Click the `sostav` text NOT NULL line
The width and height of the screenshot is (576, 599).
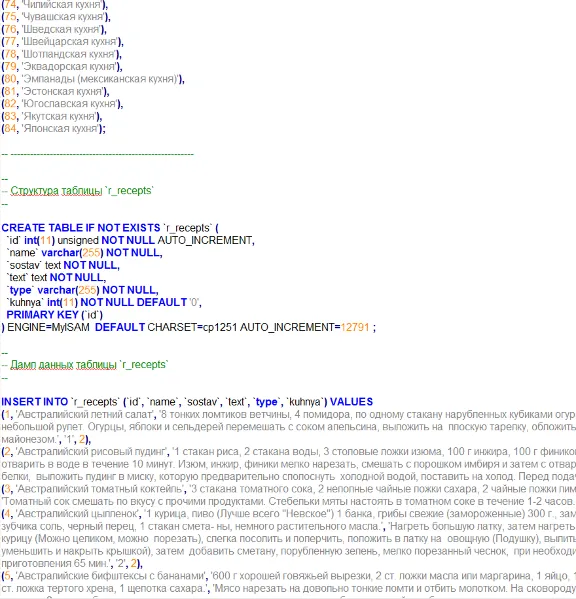[63, 265]
